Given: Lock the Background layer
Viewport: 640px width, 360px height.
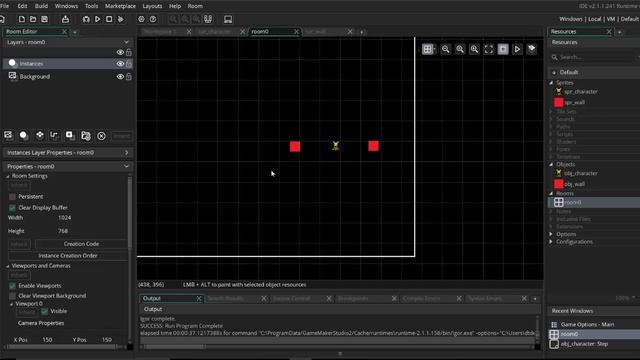Looking at the screenshot, I should click(x=129, y=77).
